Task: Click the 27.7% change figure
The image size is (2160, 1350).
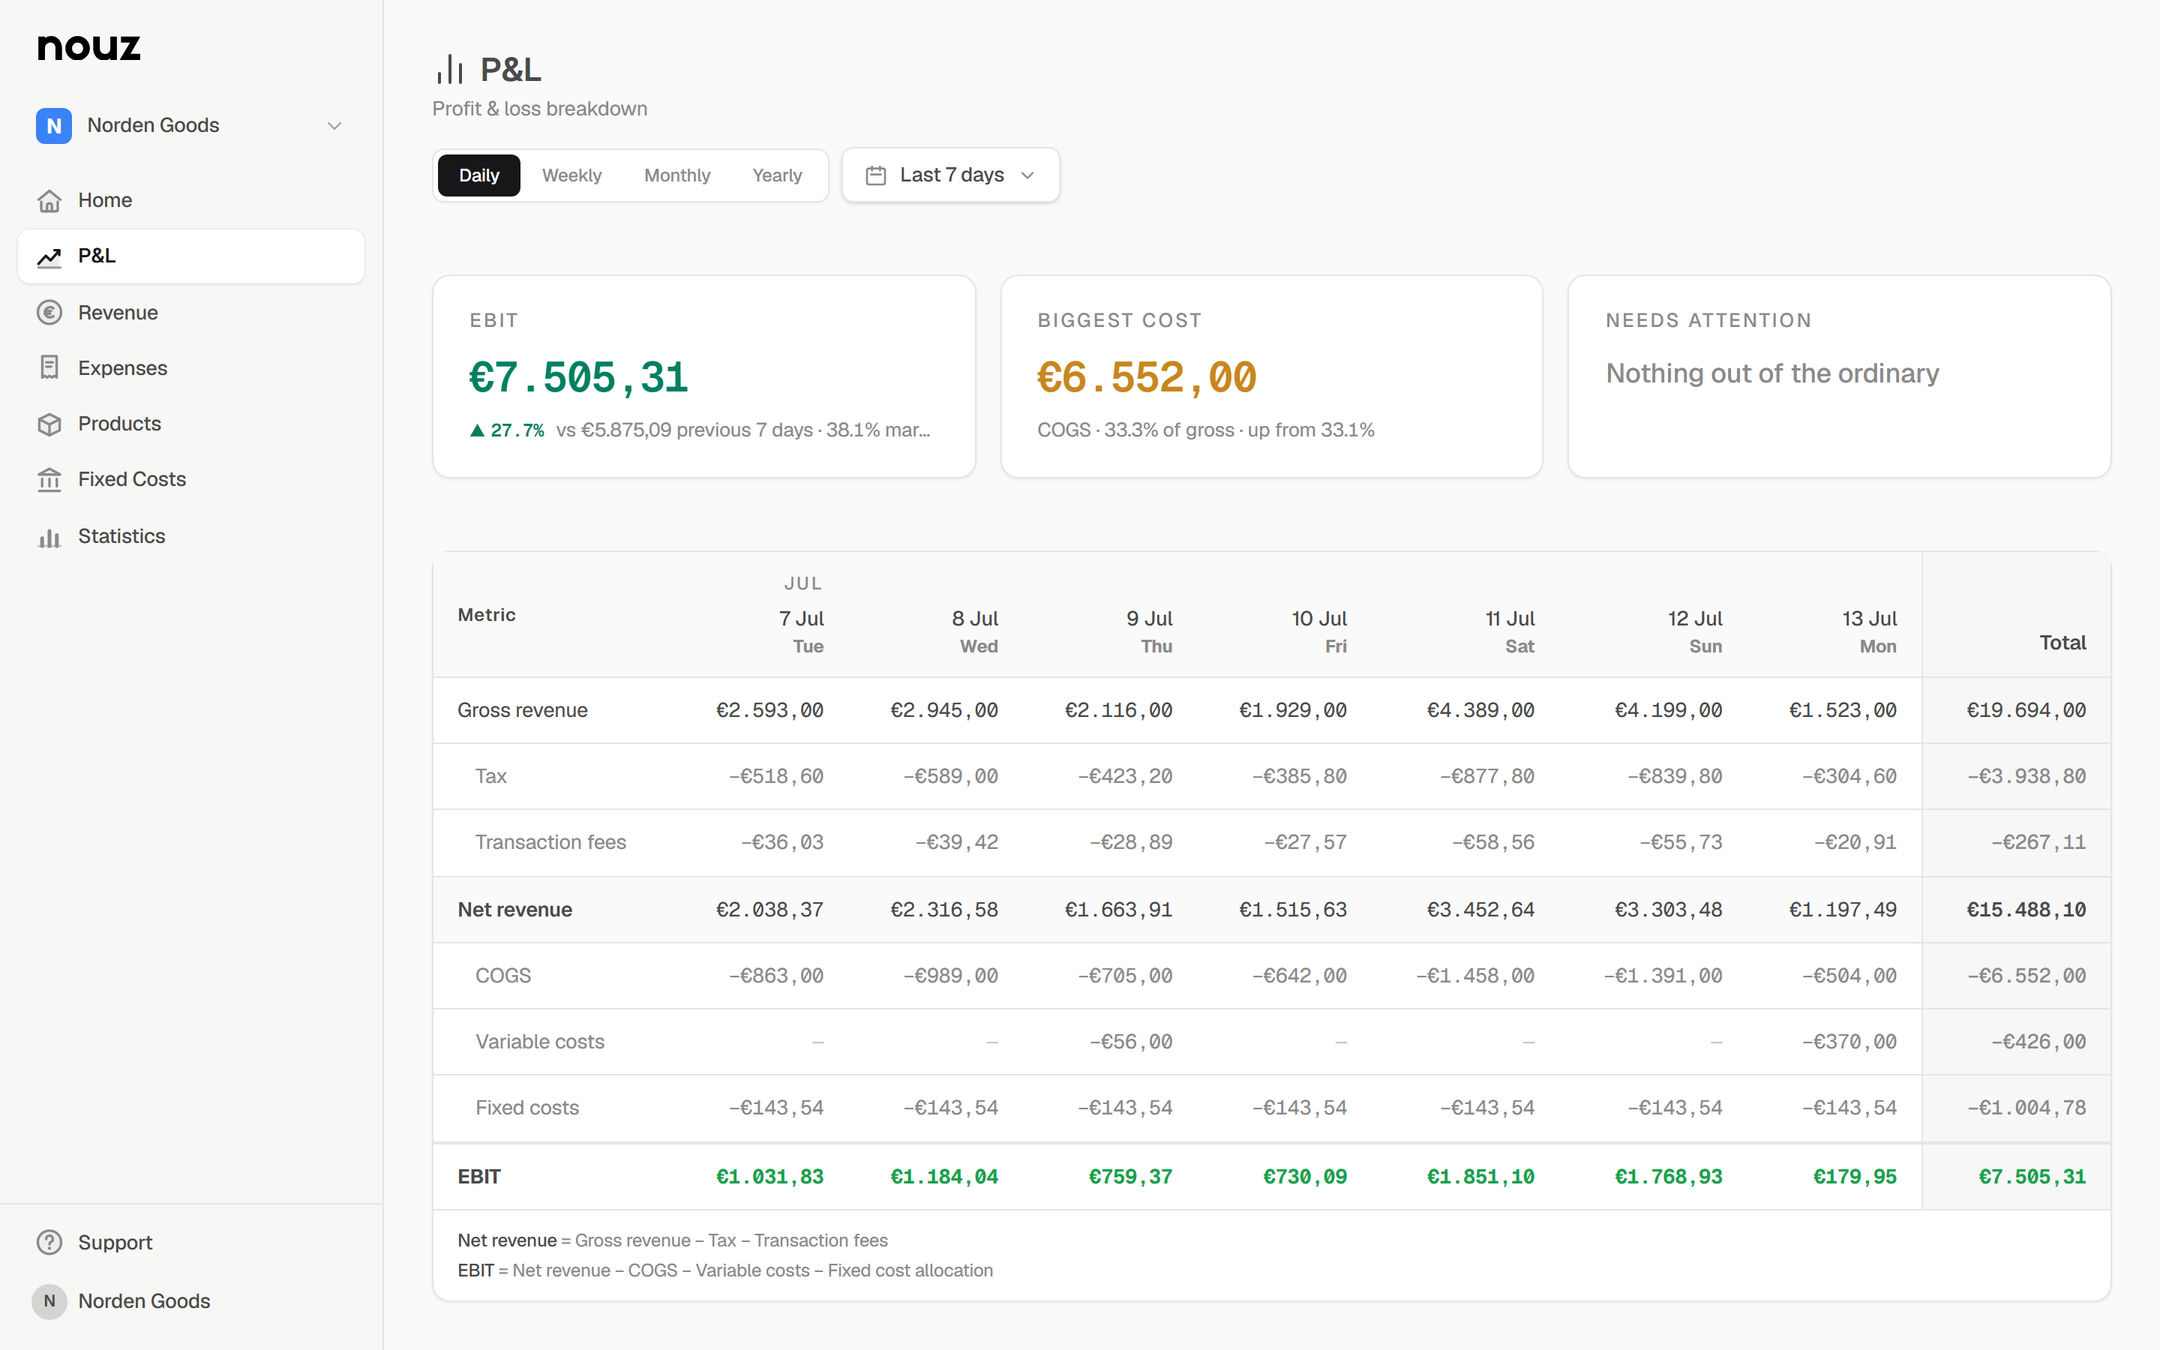Action: 517,431
